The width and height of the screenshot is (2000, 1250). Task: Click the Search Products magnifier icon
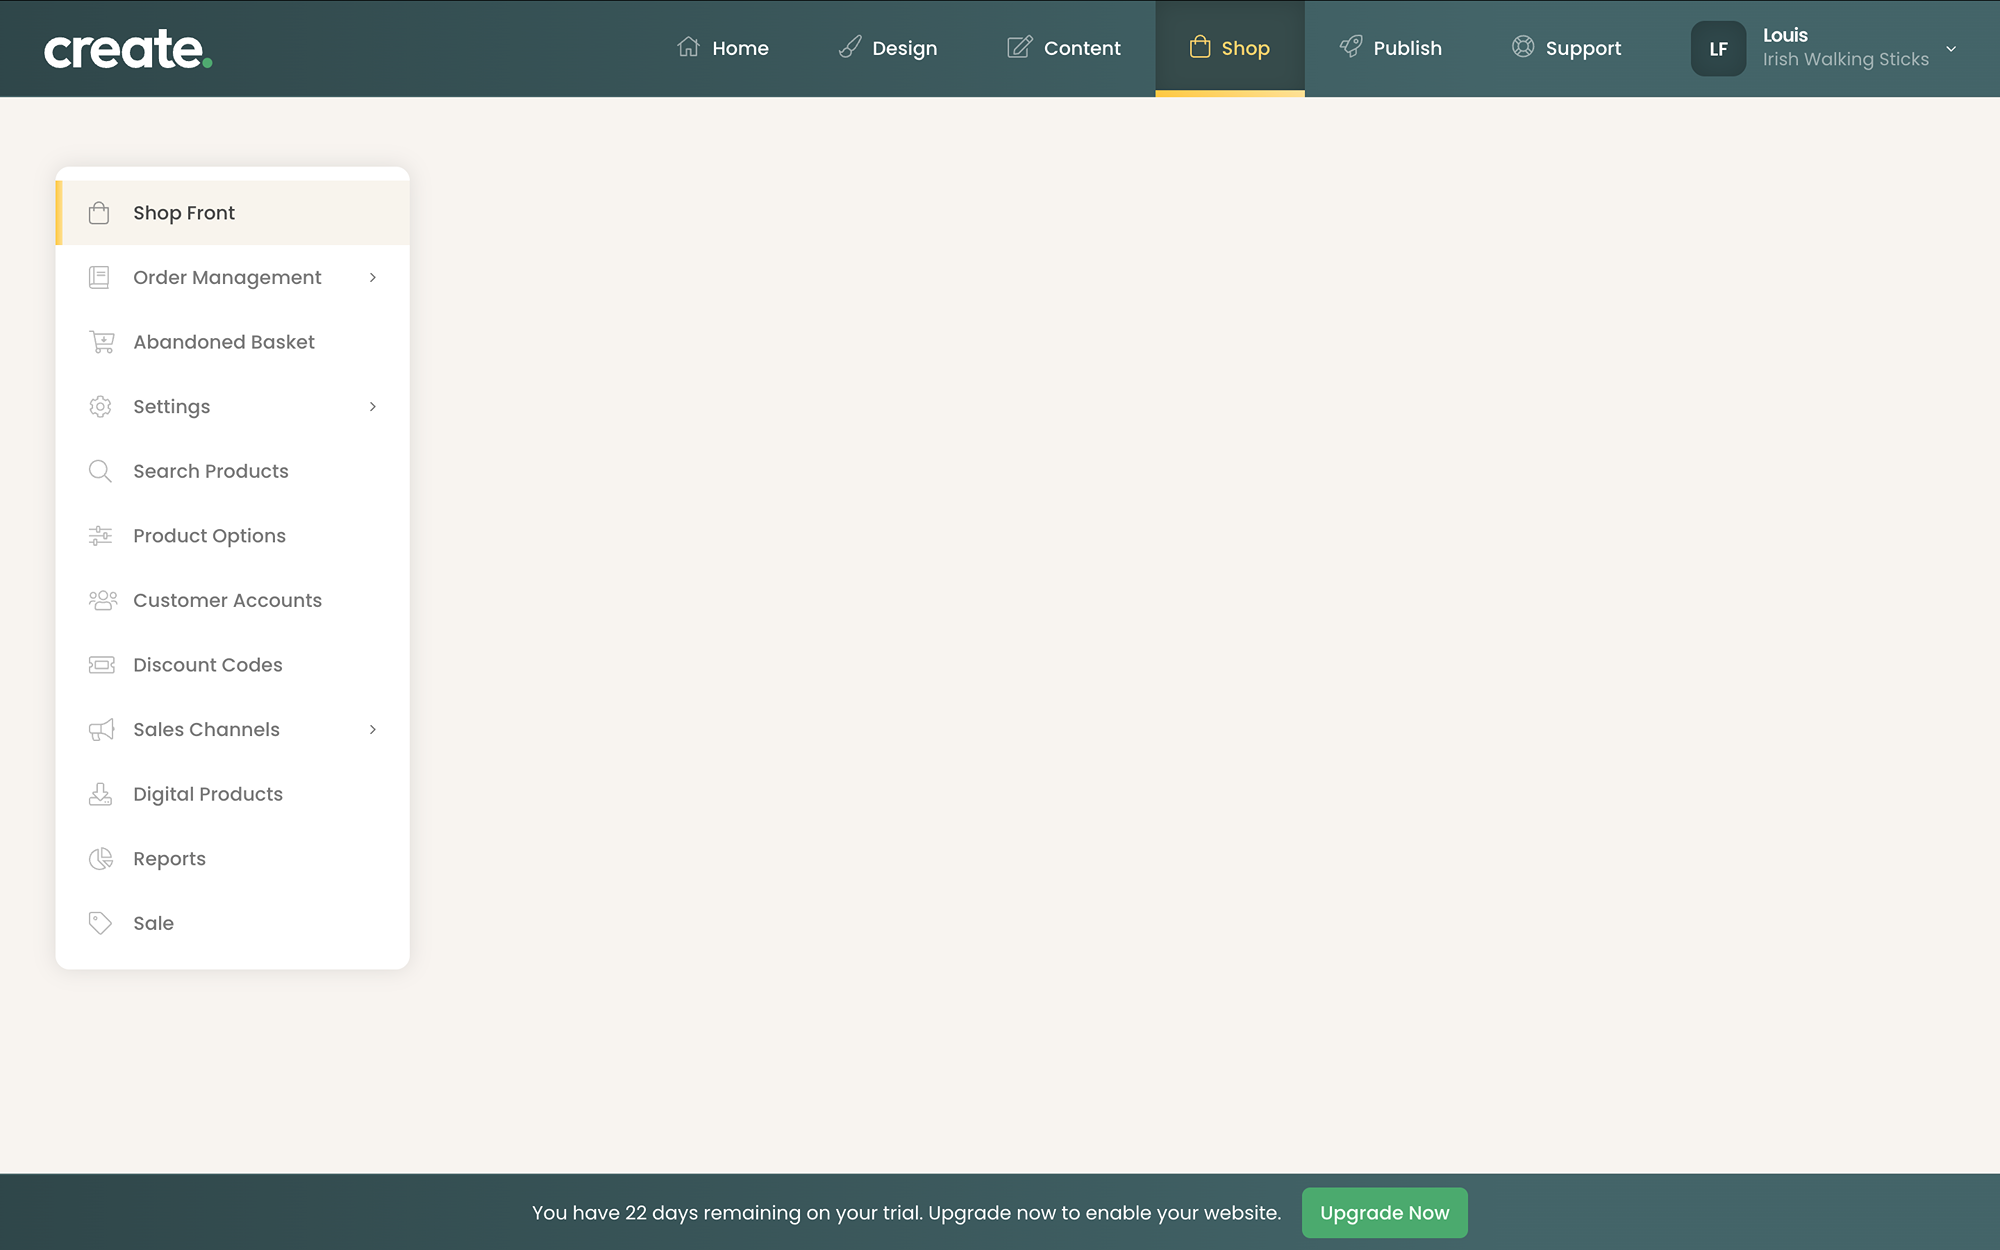point(100,471)
